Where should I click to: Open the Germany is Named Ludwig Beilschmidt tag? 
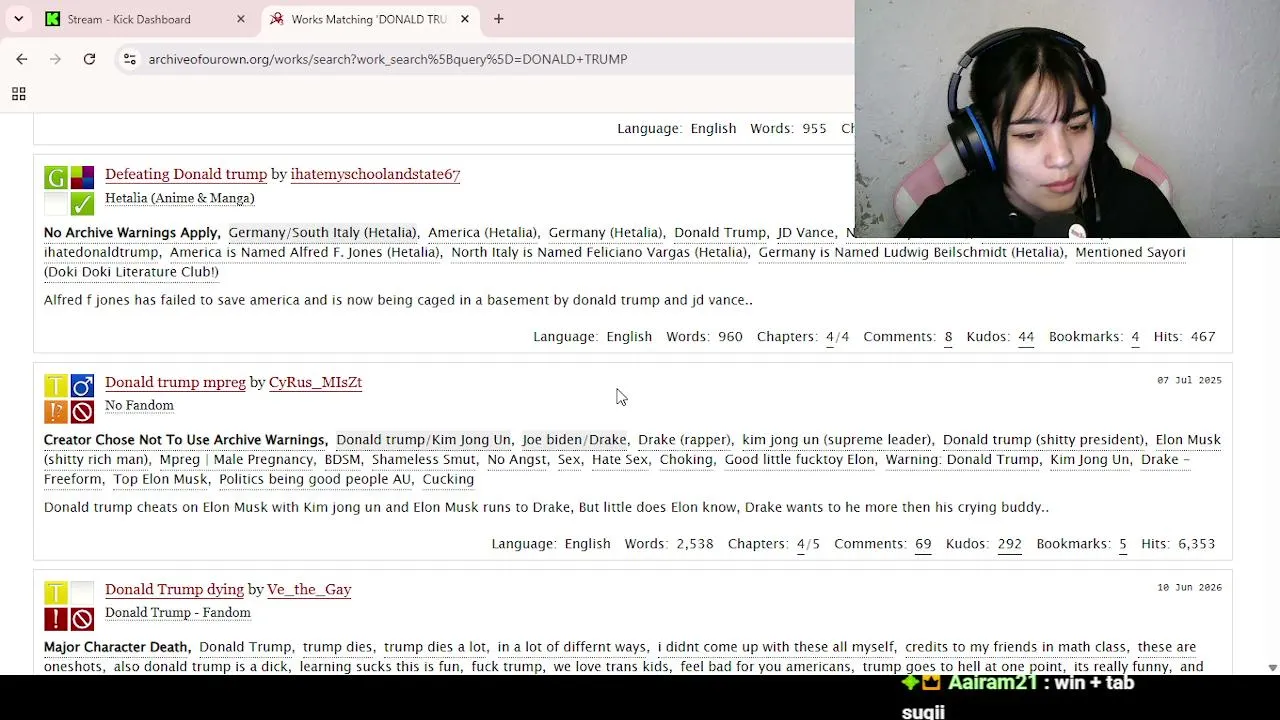coord(911,252)
